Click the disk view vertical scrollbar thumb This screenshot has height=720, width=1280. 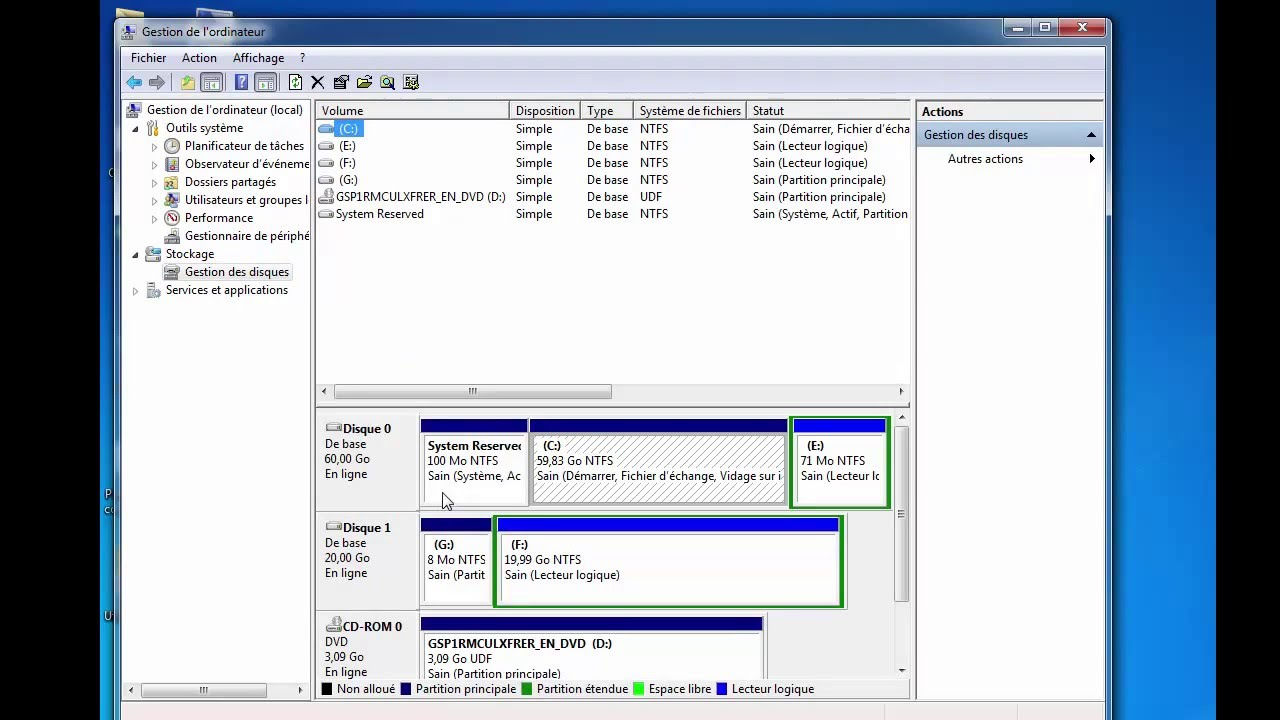click(901, 514)
